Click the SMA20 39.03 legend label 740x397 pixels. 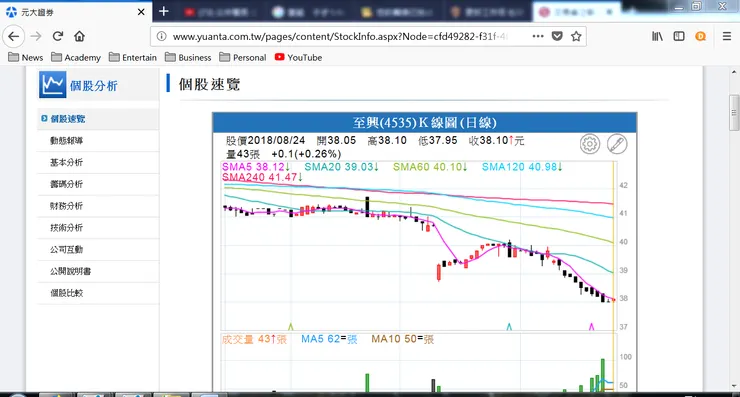coord(342,167)
